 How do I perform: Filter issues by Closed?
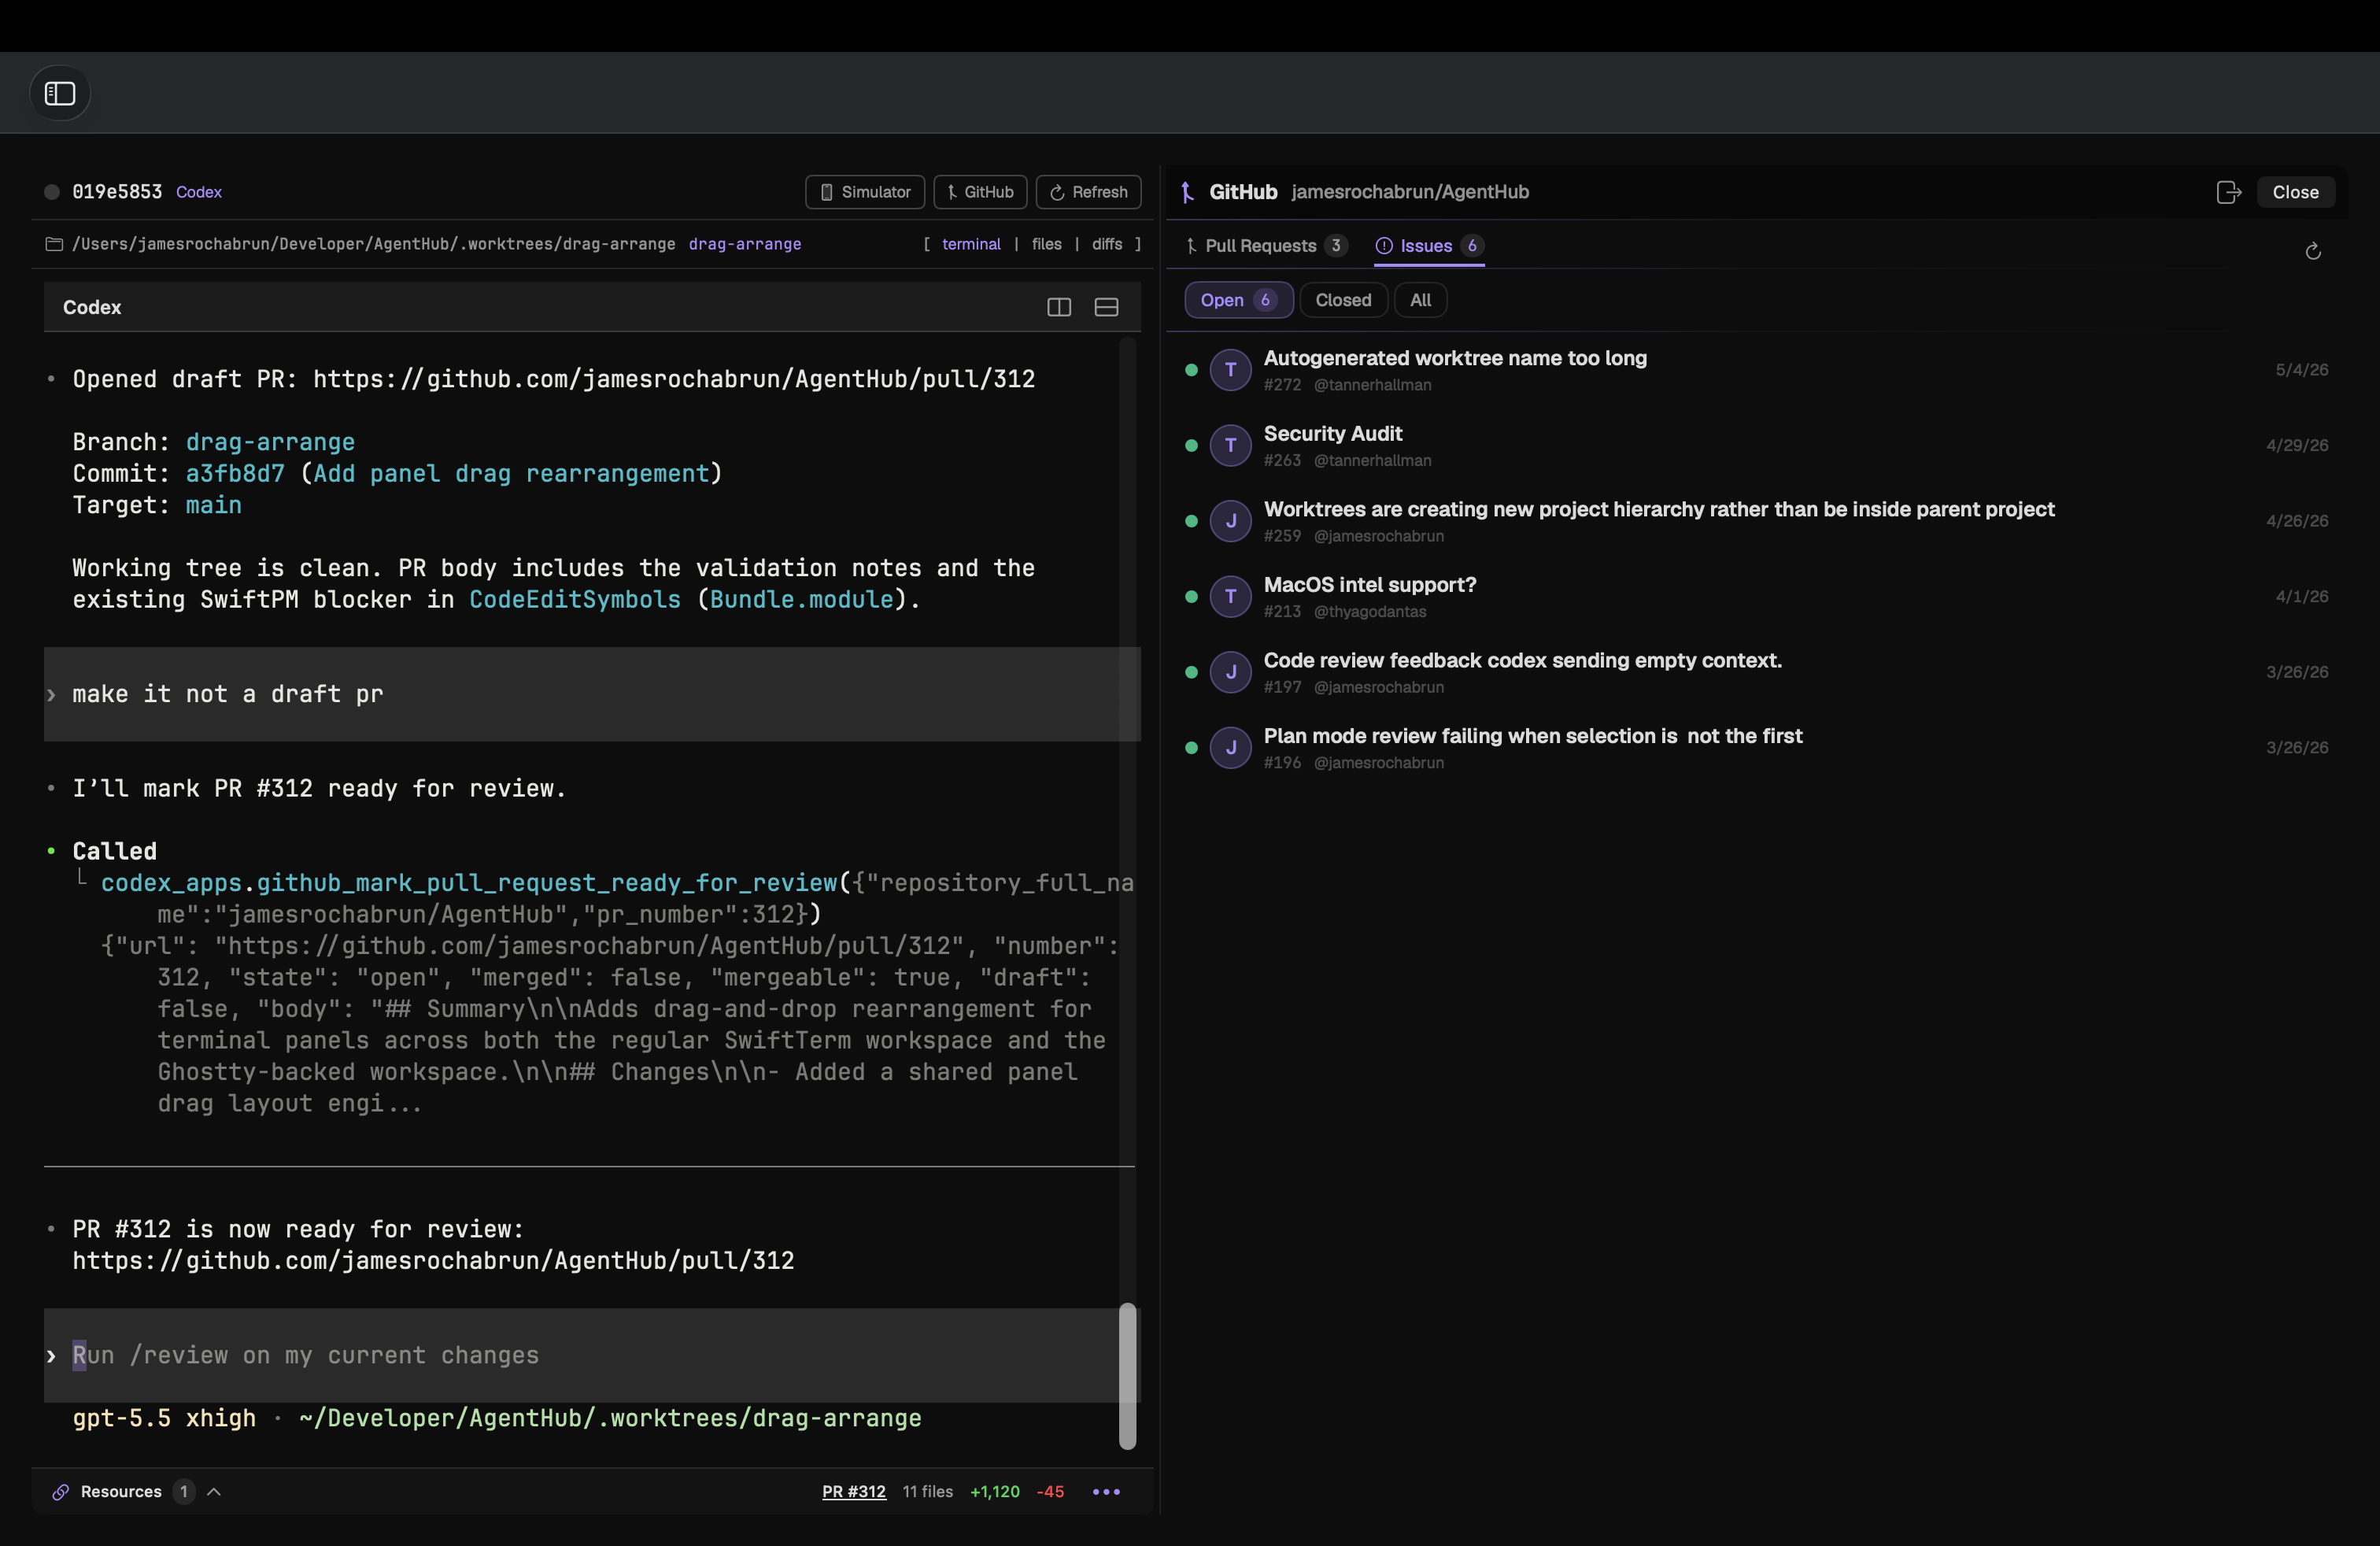(1343, 300)
